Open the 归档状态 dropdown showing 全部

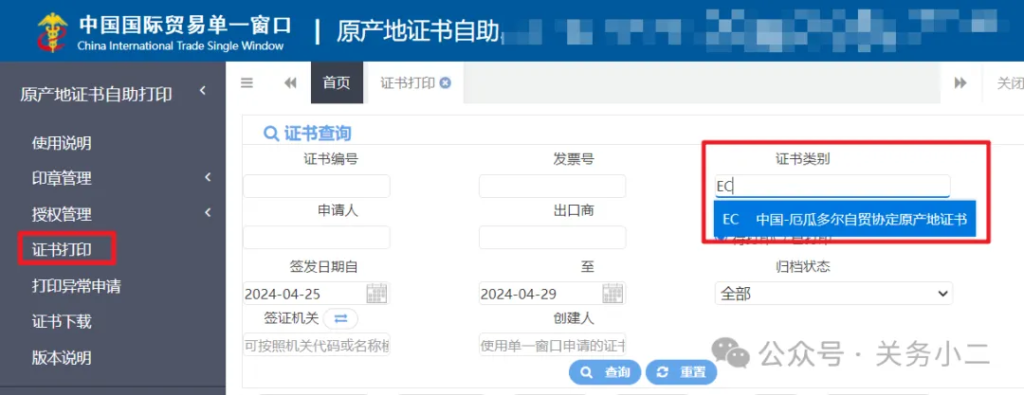pos(834,294)
